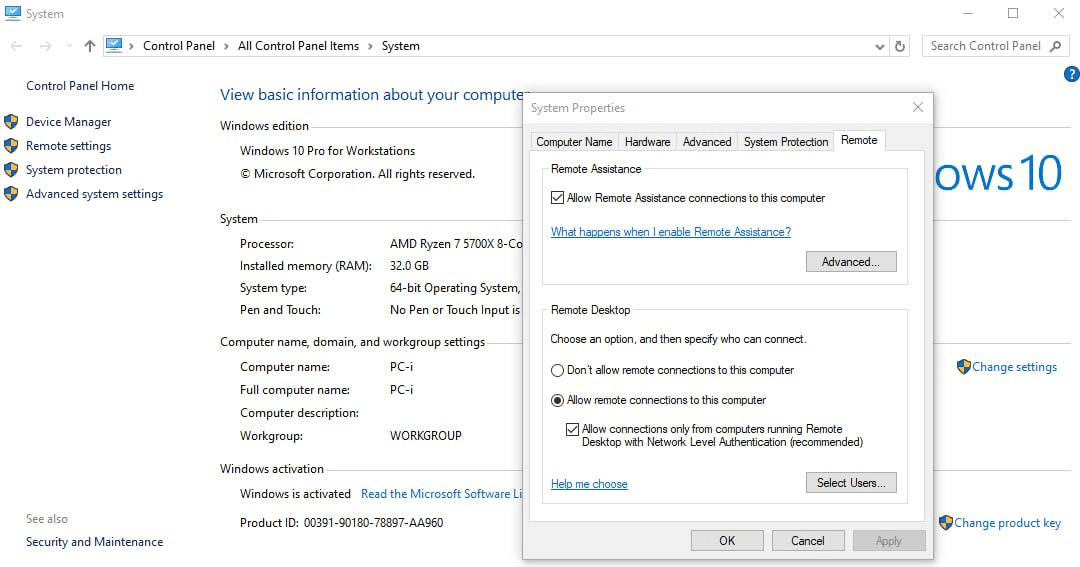The height and width of the screenshot is (567, 1080).
Task: Click the Advanced button under Remote Assistance
Action: [850, 262]
